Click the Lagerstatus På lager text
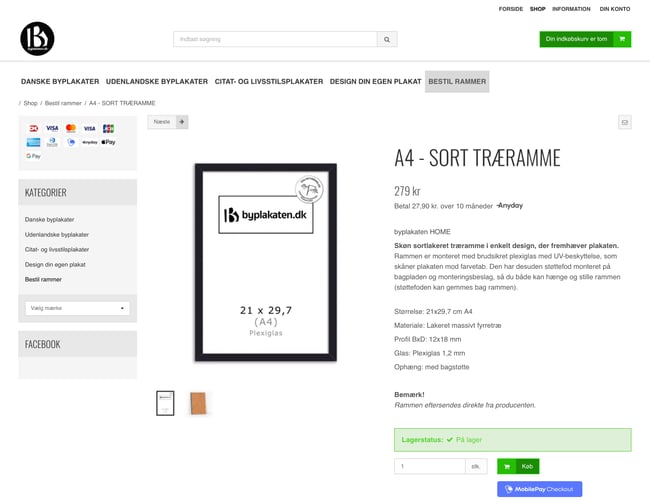Screen dimensions: 650x500 click(441, 439)
